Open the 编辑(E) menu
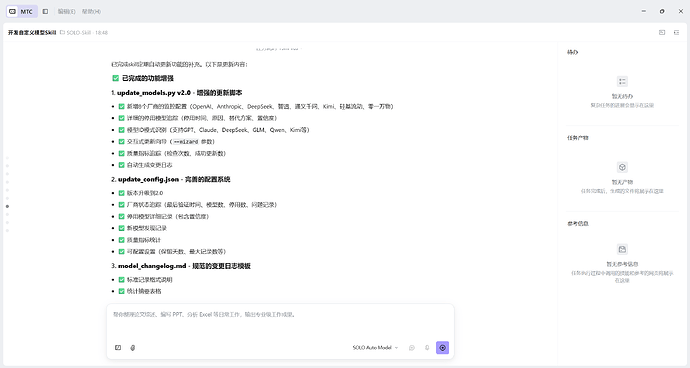The height and width of the screenshot is (368, 690). pyautogui.click(x=66, y=11)
